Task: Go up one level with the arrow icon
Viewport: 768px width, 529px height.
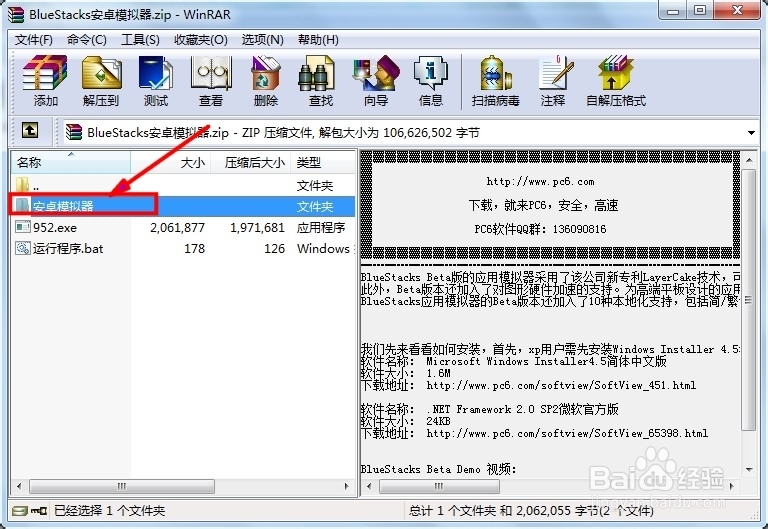Action: pos(30,130)
